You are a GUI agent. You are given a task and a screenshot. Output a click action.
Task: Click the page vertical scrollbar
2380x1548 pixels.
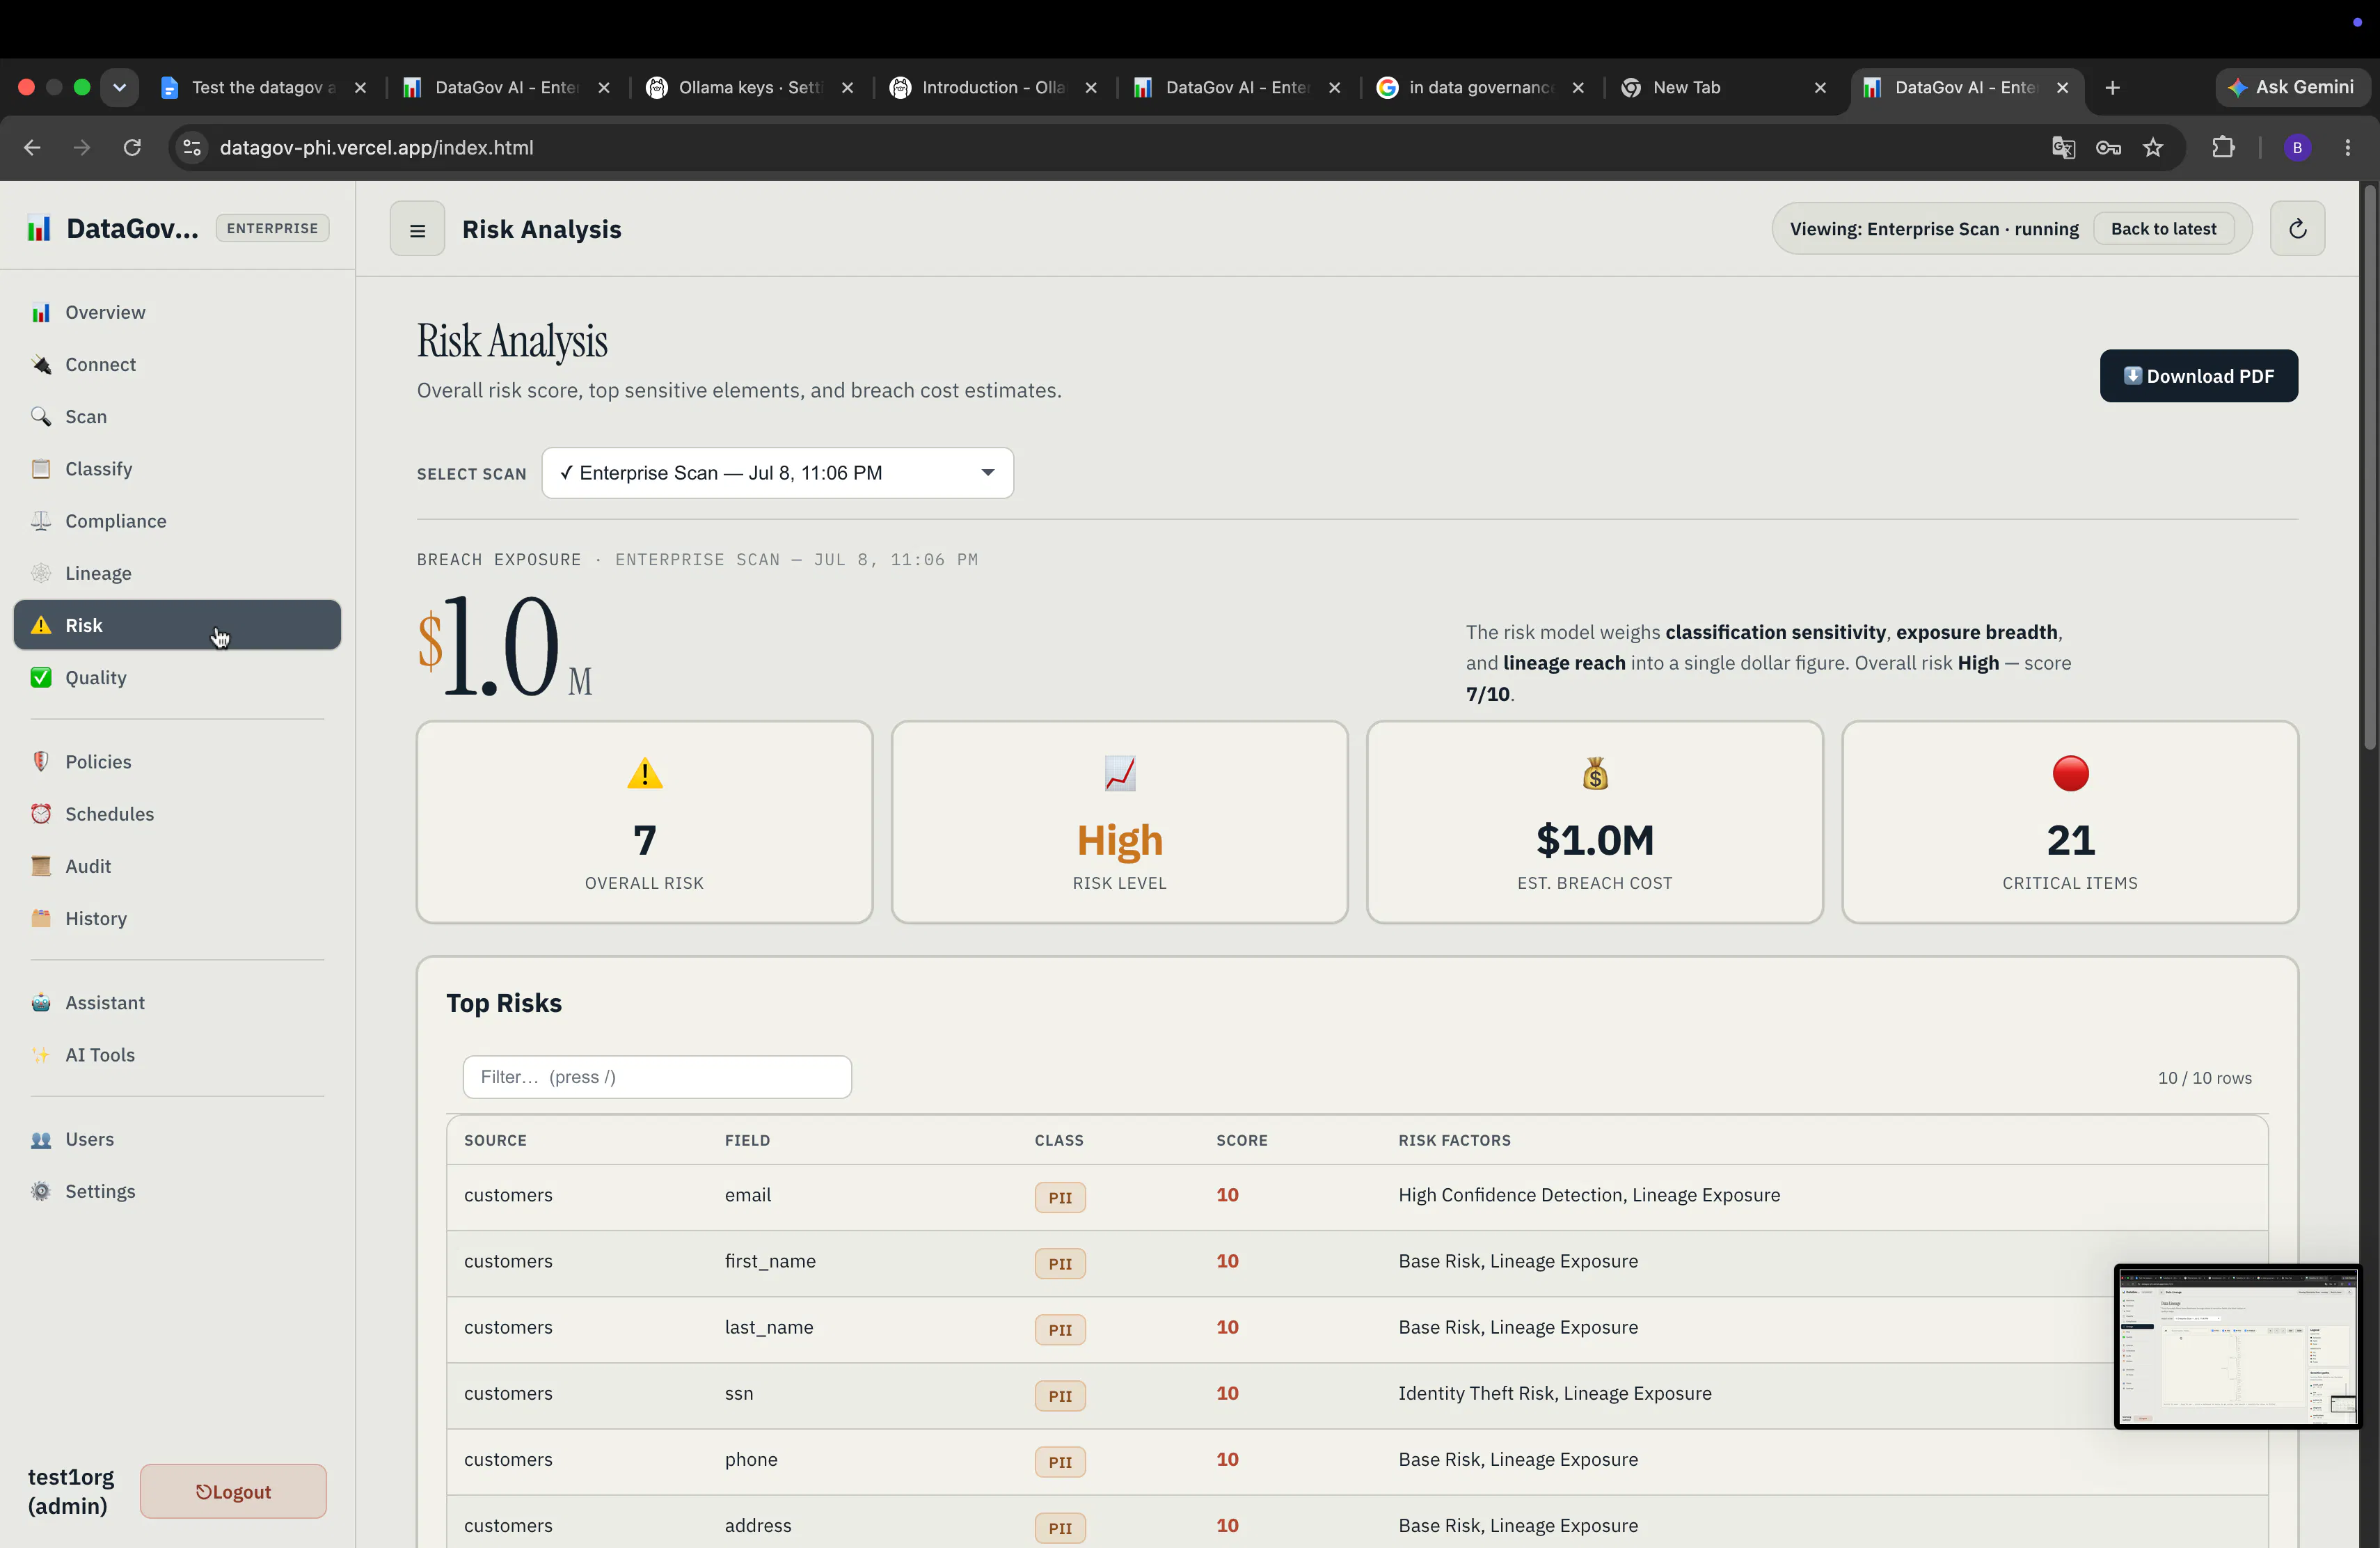click(x=2369, y=466)
